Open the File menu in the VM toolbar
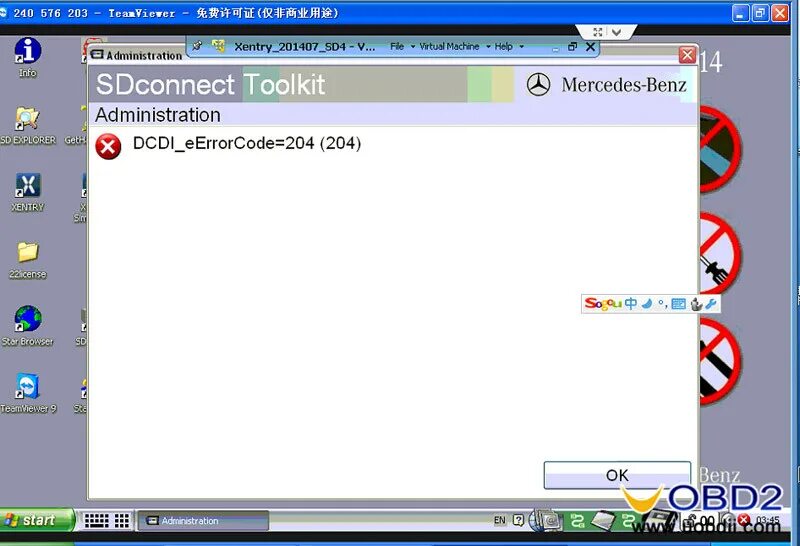Viewport: 800px width, 546px height. tap(397, 46)
